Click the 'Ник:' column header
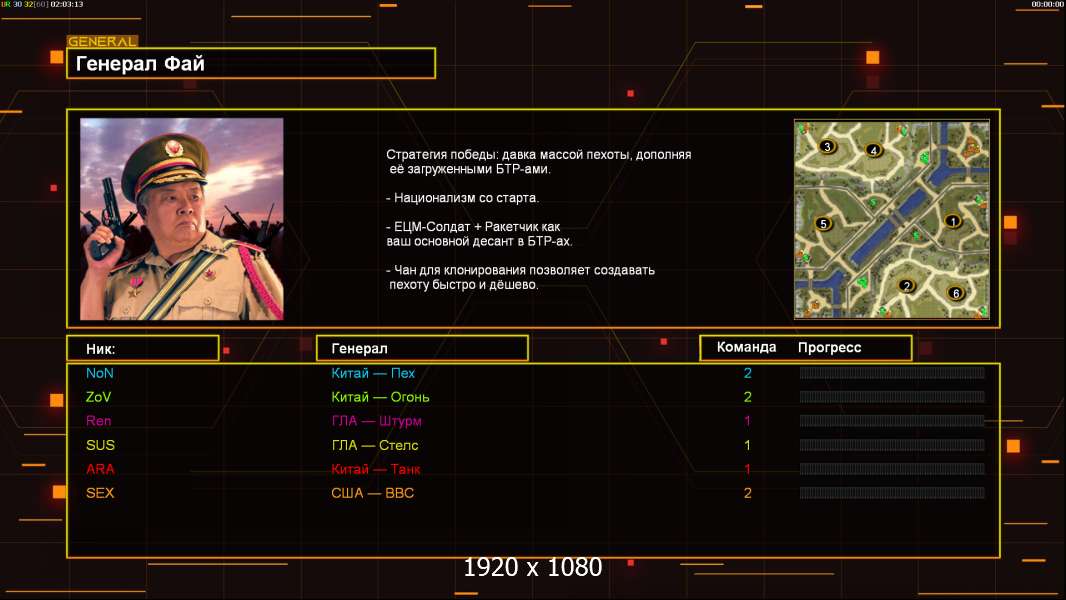 [x=143, y=349]
